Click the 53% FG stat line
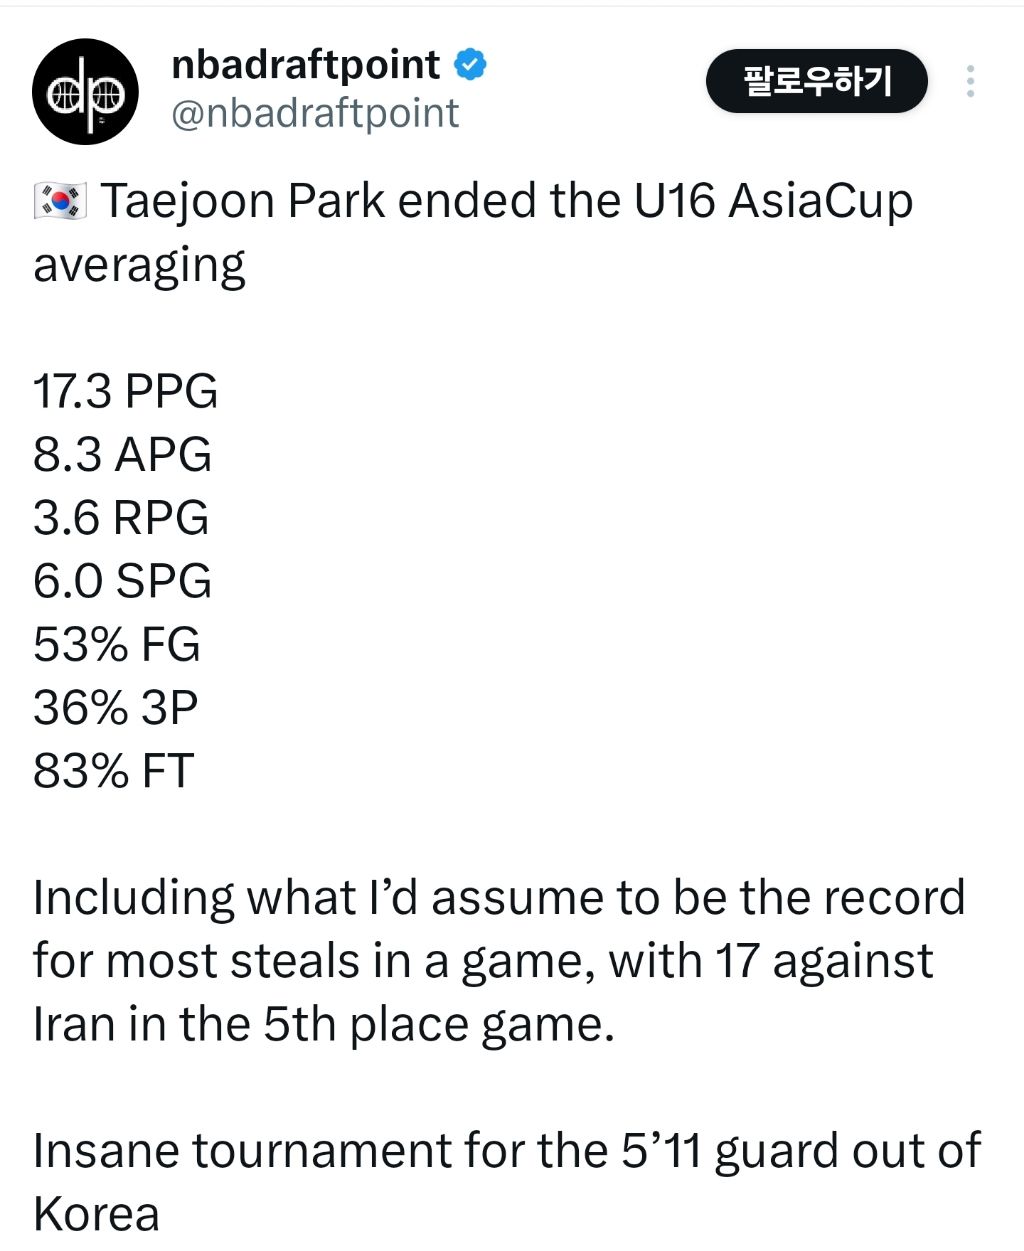The image size is (1024, 1251). coord(117,645)
